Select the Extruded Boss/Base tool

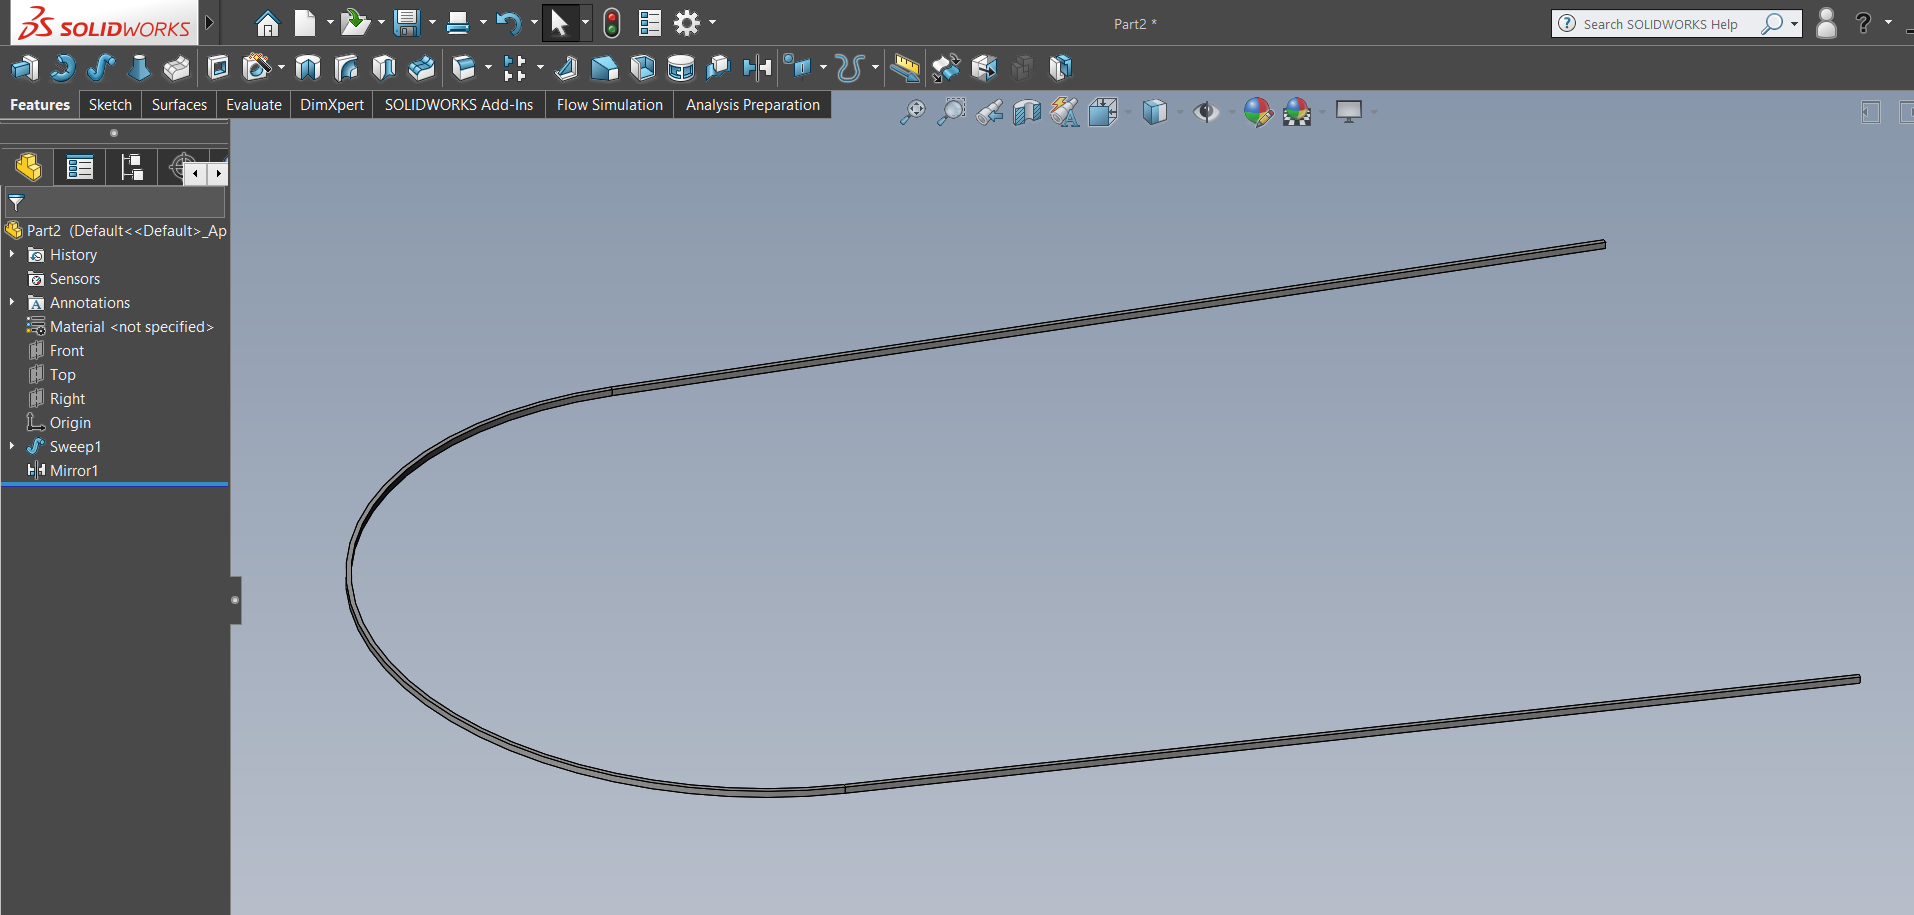pyautogui.click(x=24, y=67)
